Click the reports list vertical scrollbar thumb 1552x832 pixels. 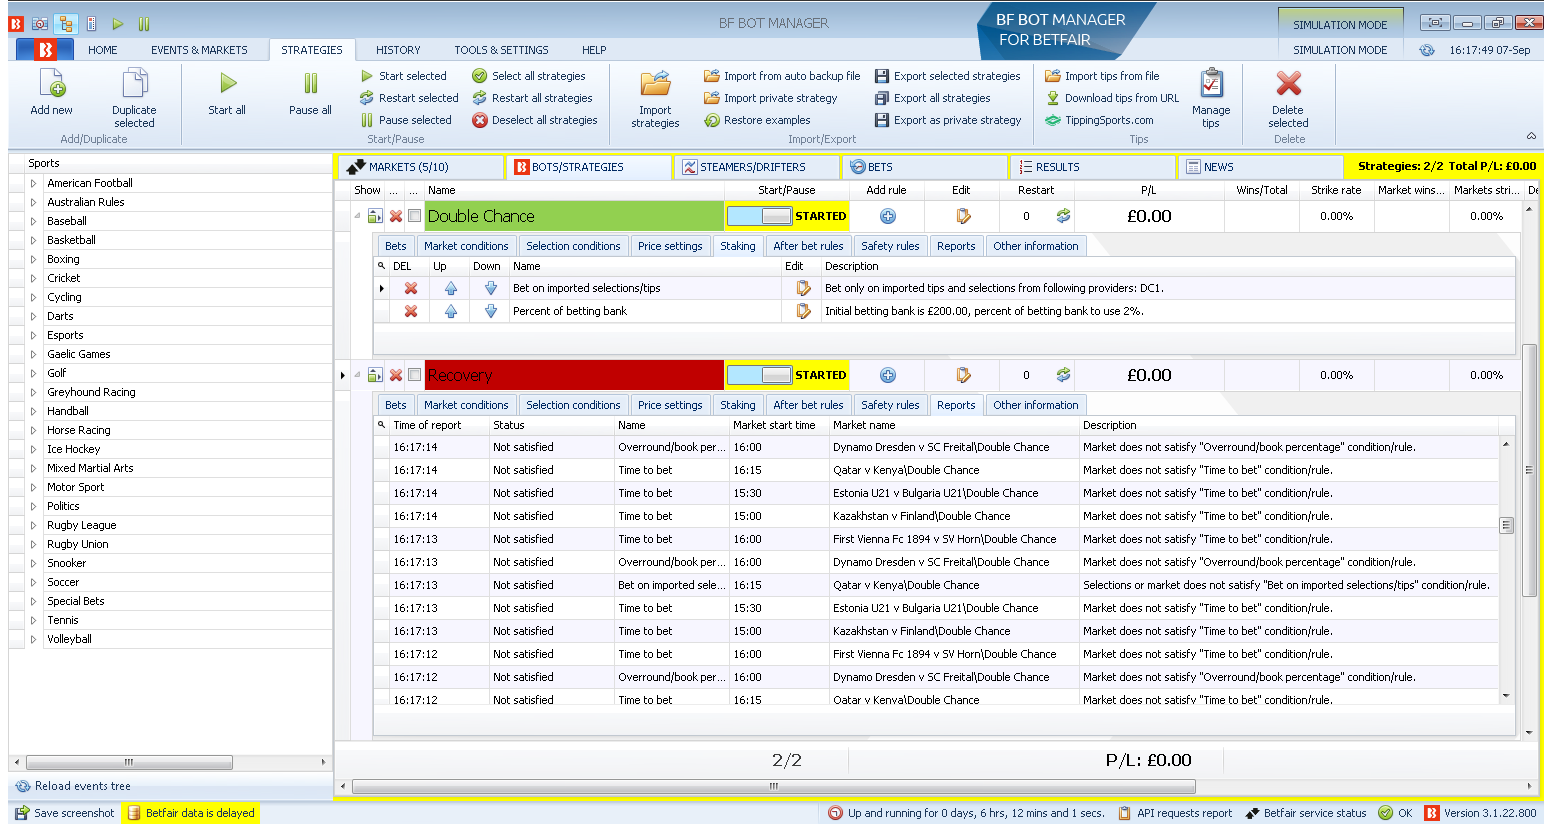click(1506, 525)
